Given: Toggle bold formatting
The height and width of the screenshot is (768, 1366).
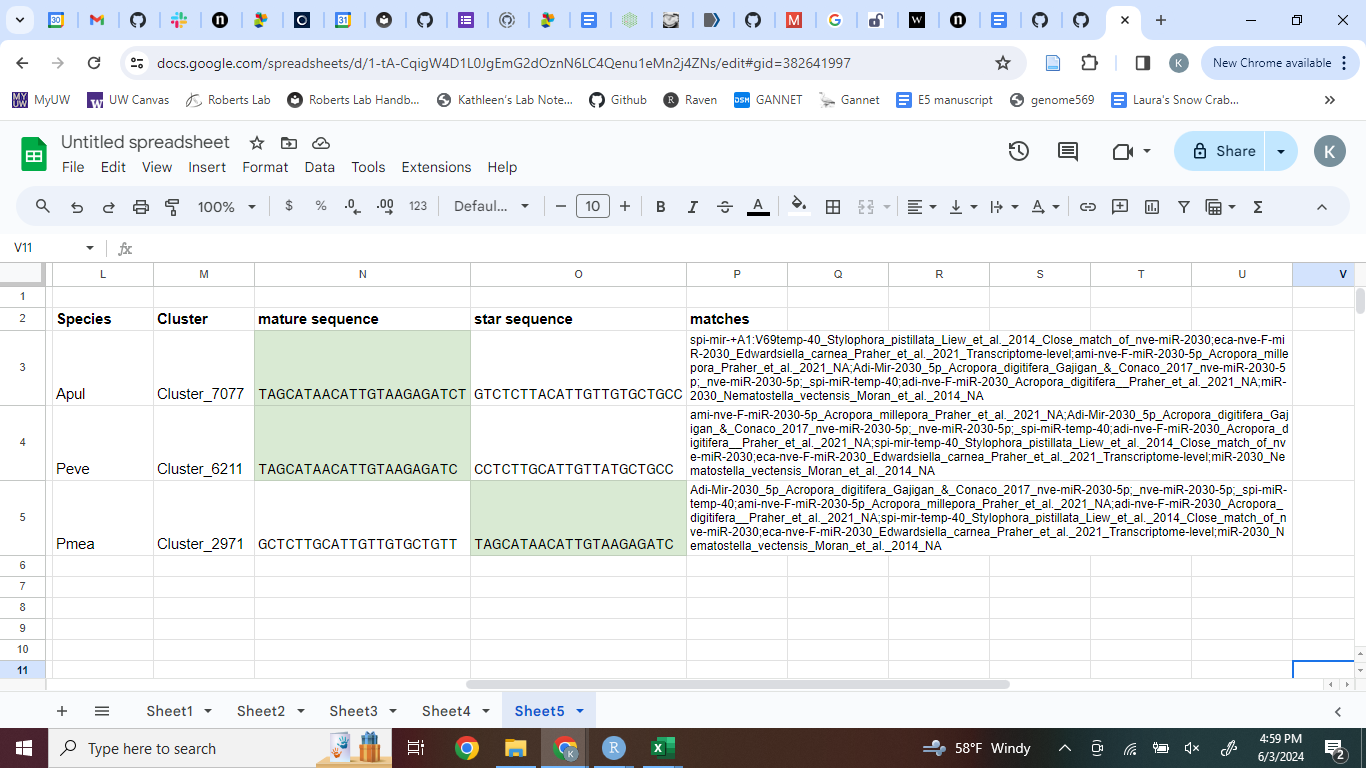Looking at the screenshot, I should click(661, 207).
